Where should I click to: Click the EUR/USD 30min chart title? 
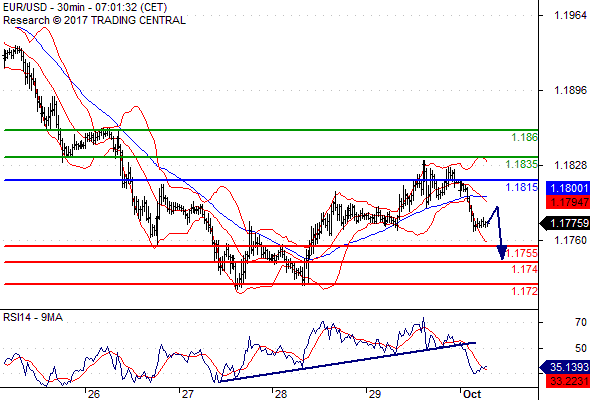click(85, 7)
